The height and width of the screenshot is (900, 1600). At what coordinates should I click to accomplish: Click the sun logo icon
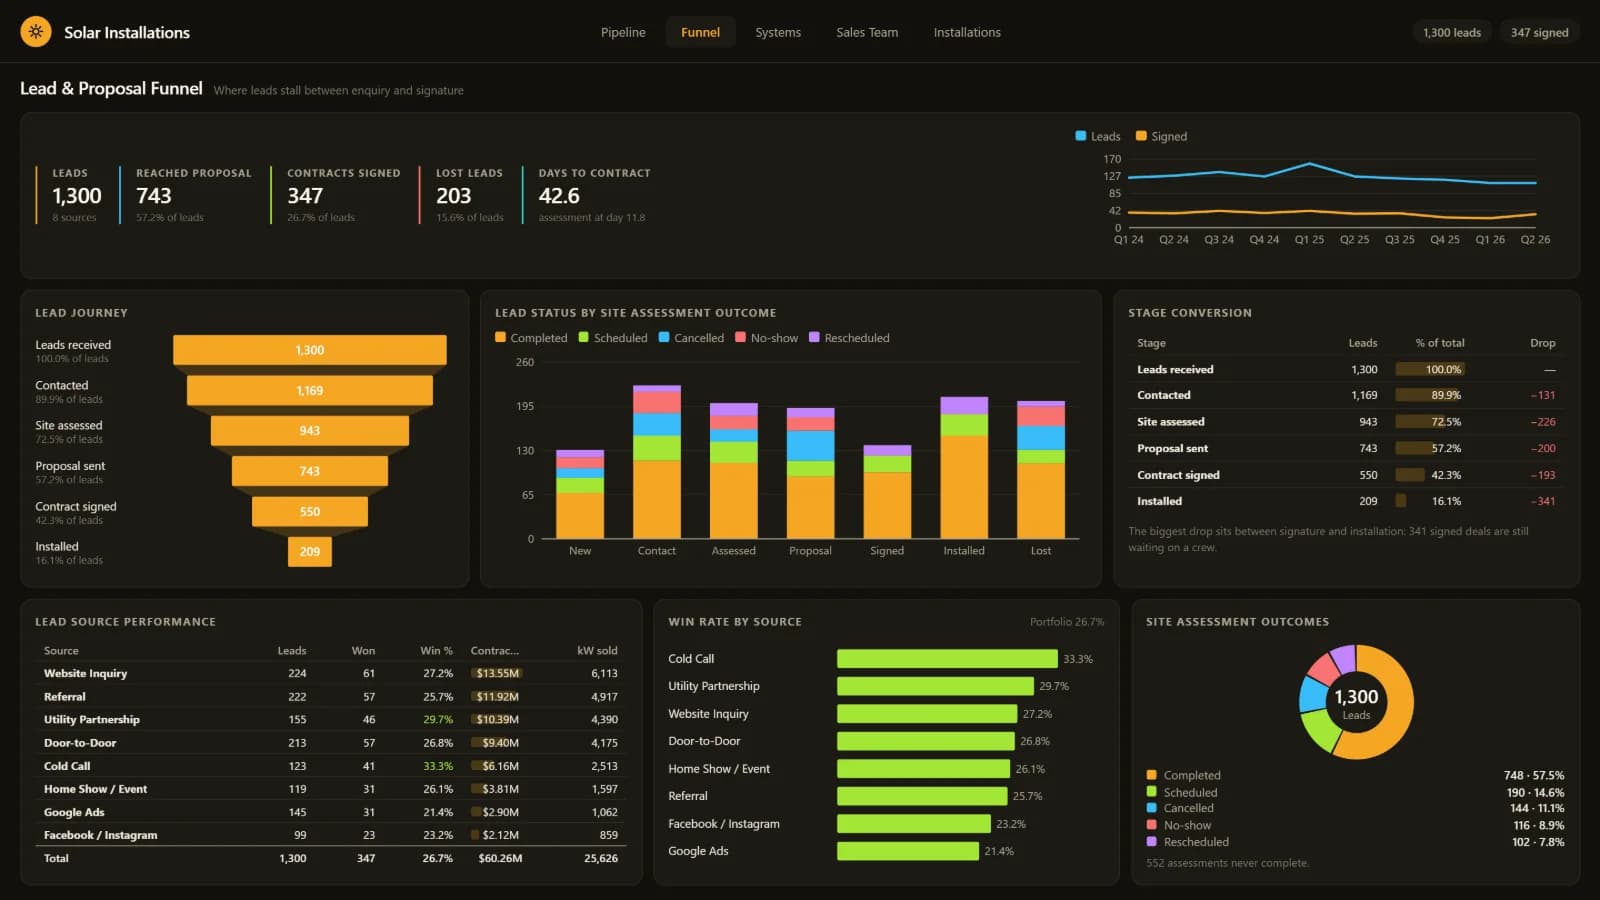tap(36, 32)
